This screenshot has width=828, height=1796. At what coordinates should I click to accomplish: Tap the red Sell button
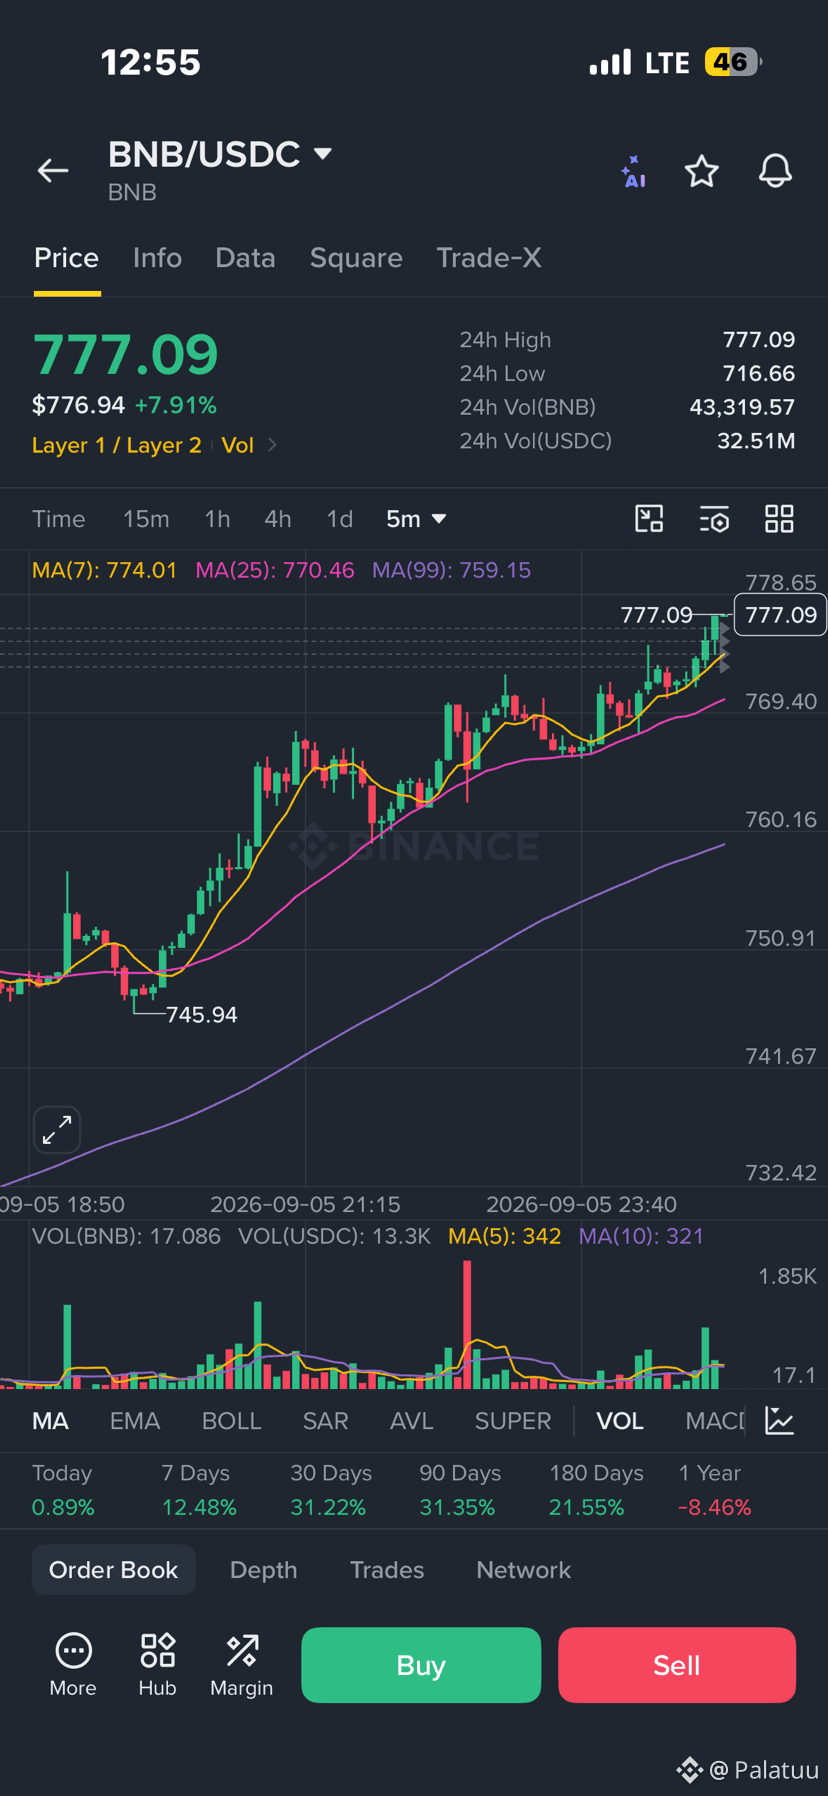pos(677,1665)
